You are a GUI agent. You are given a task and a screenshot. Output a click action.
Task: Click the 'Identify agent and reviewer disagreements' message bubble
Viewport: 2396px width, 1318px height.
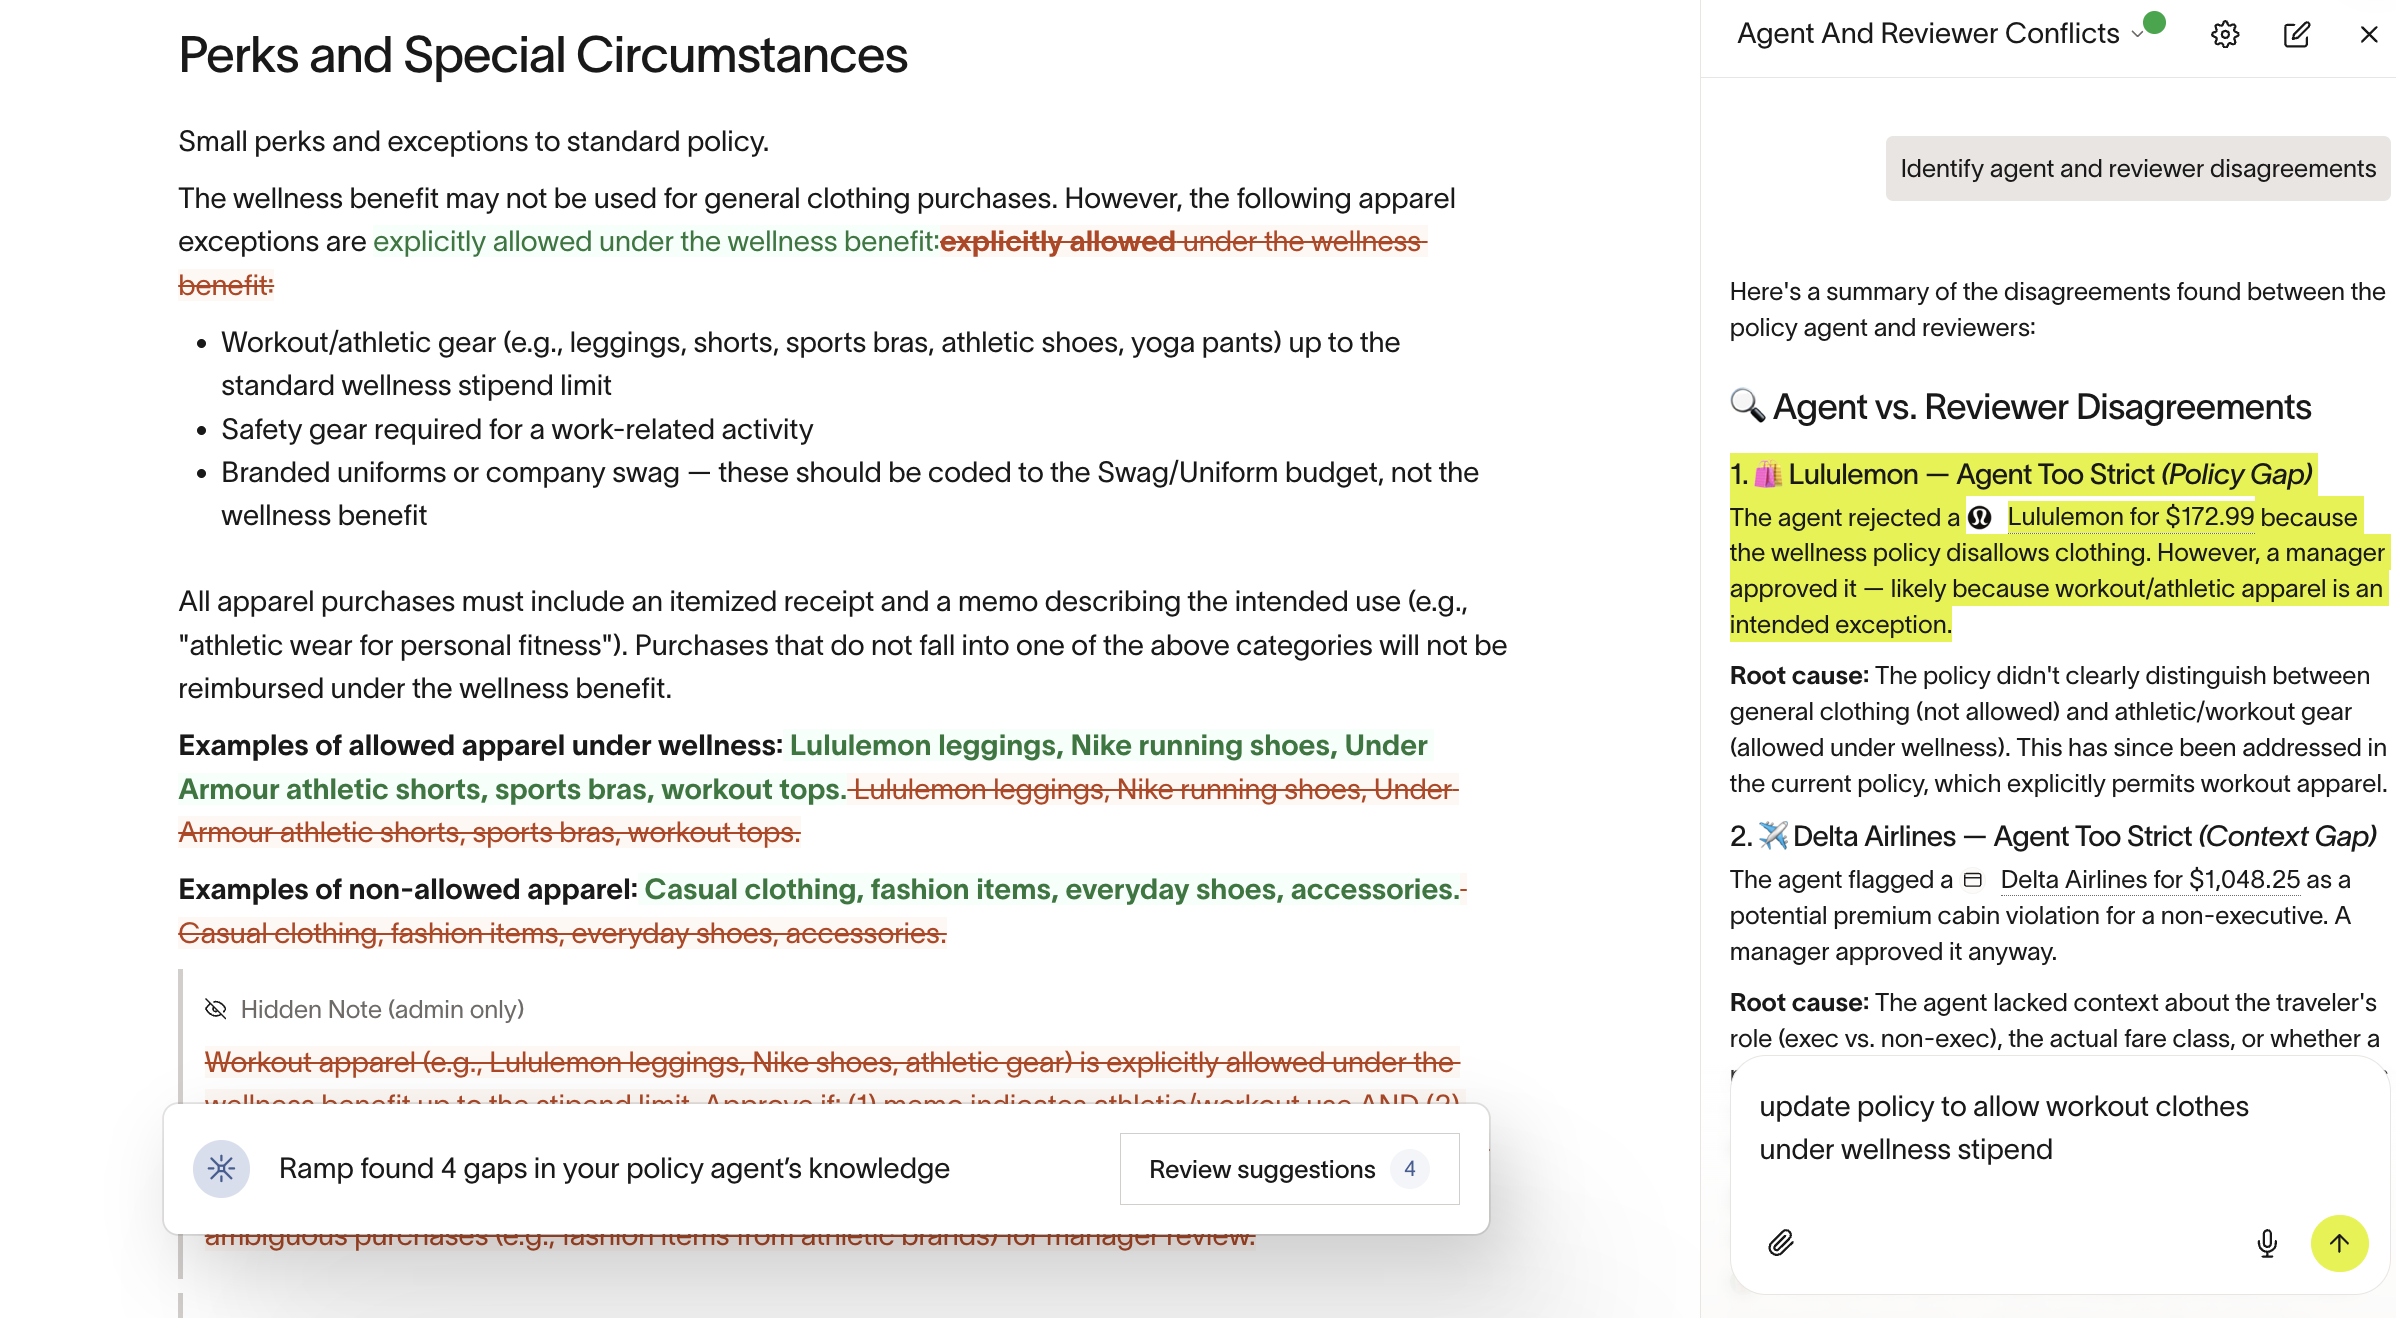tap(2137, 169)
